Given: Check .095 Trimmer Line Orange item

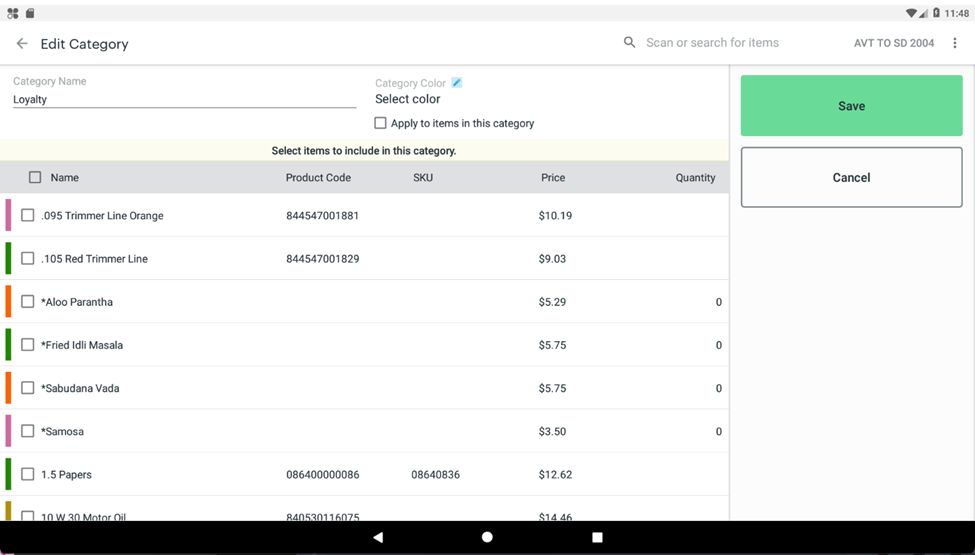Looking at the screenshot, I should [x=27, y=215].
